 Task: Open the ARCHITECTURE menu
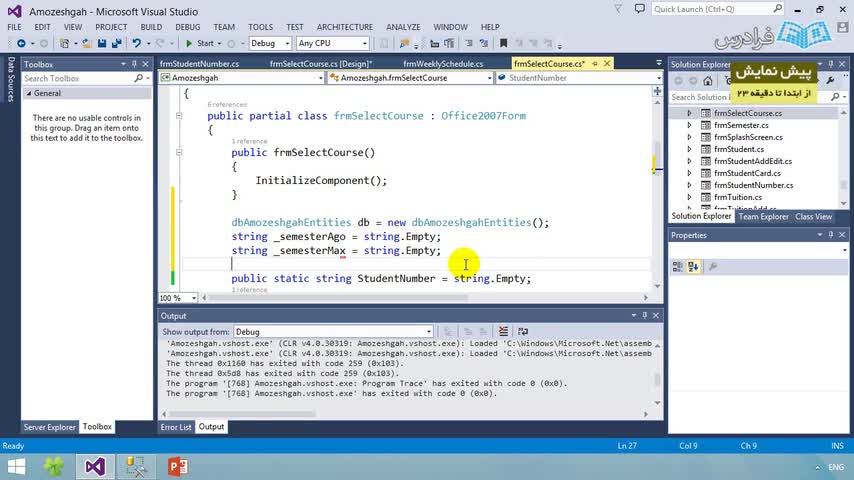(345, 27)
